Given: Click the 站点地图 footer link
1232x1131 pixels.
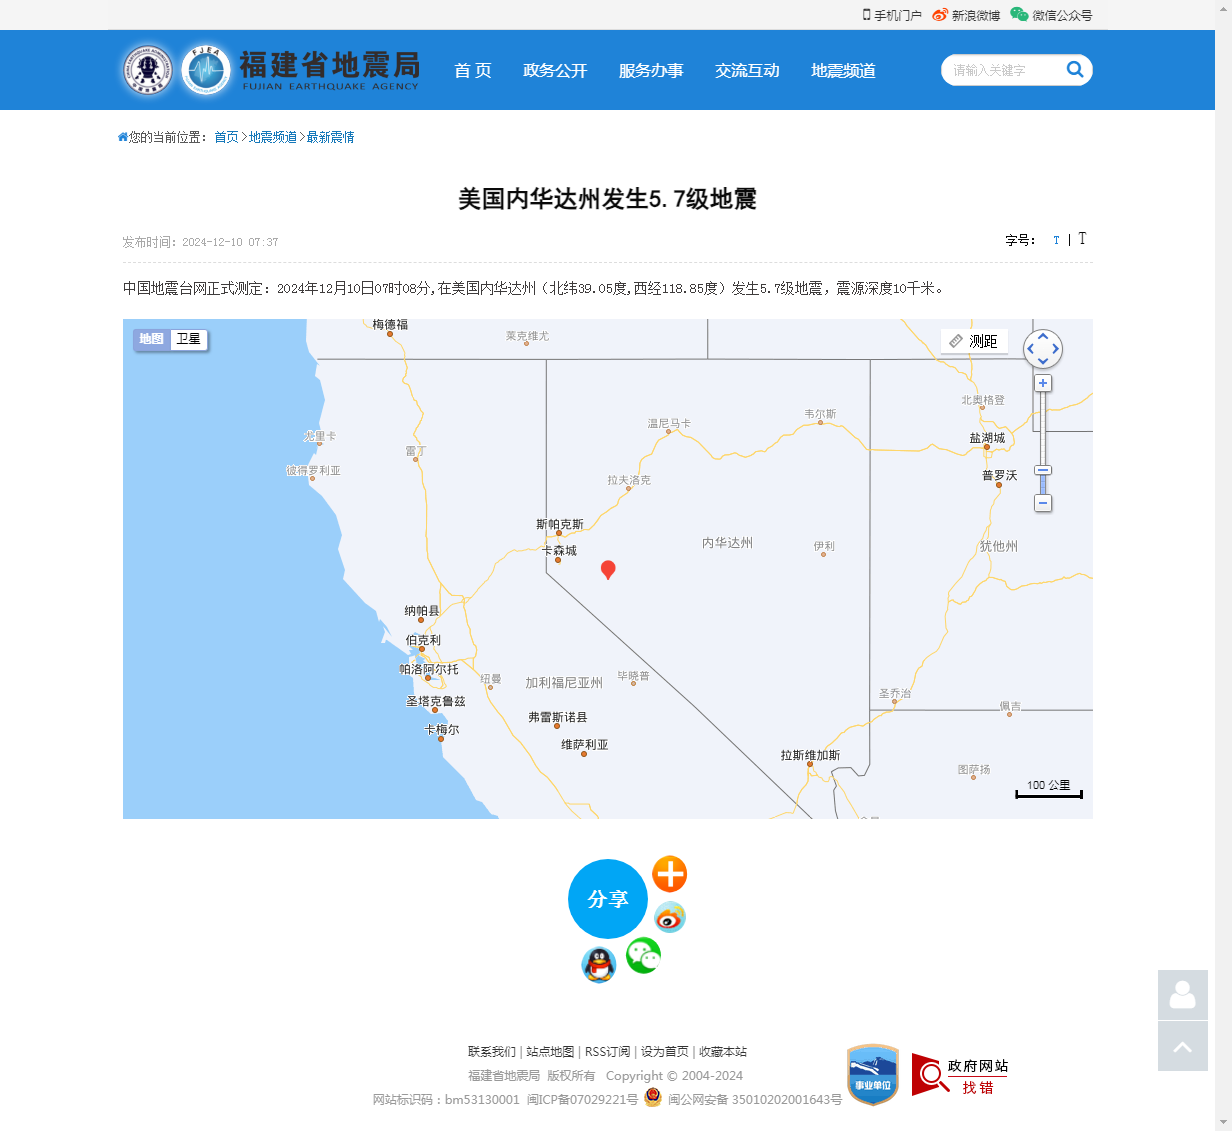Looking at the screenshot, I should pyautogui.click(x=550, y=1051).
